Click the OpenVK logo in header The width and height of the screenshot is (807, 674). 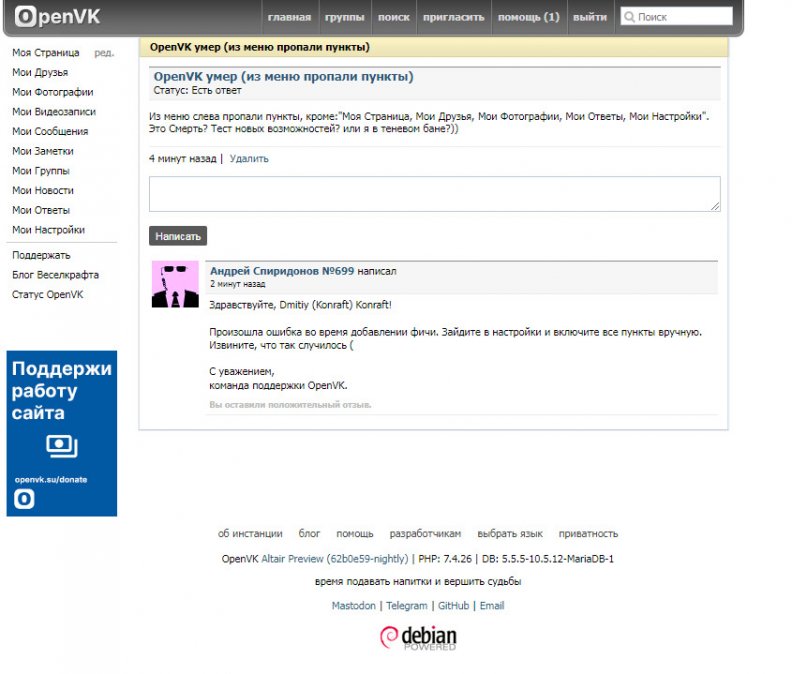point(57,16)
